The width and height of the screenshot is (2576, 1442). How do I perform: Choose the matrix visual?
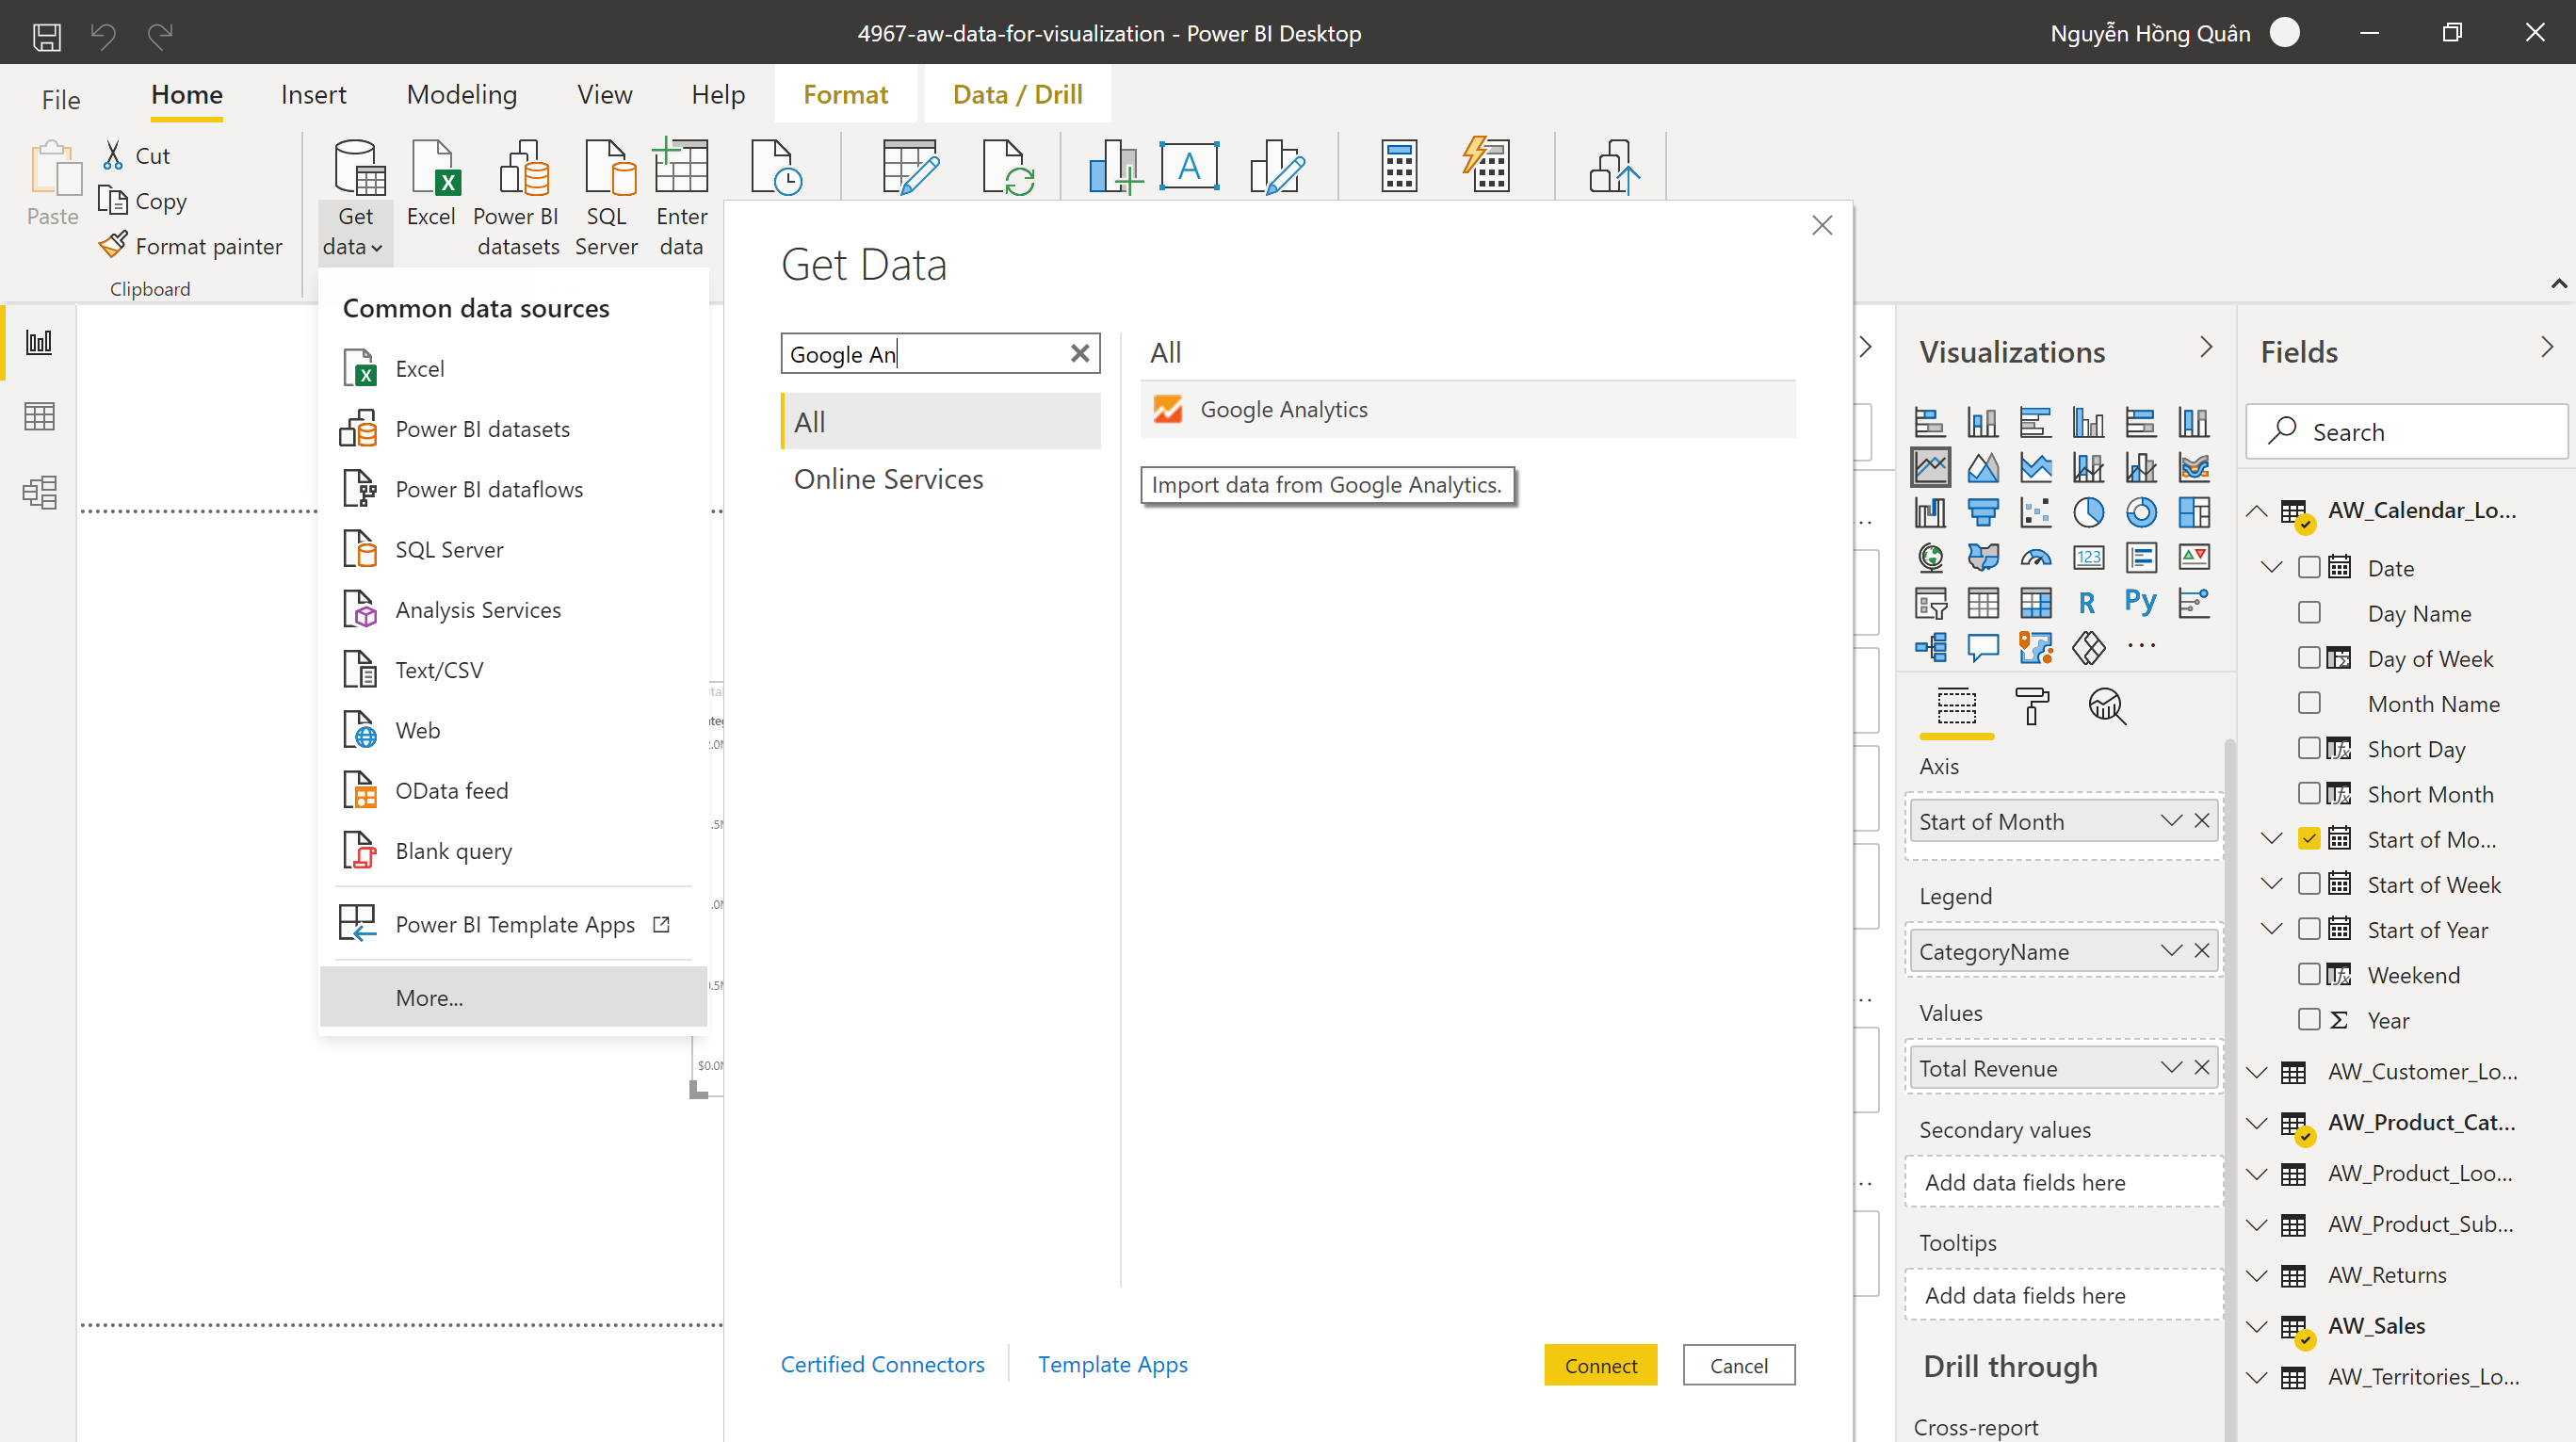tap(2035, 603)
